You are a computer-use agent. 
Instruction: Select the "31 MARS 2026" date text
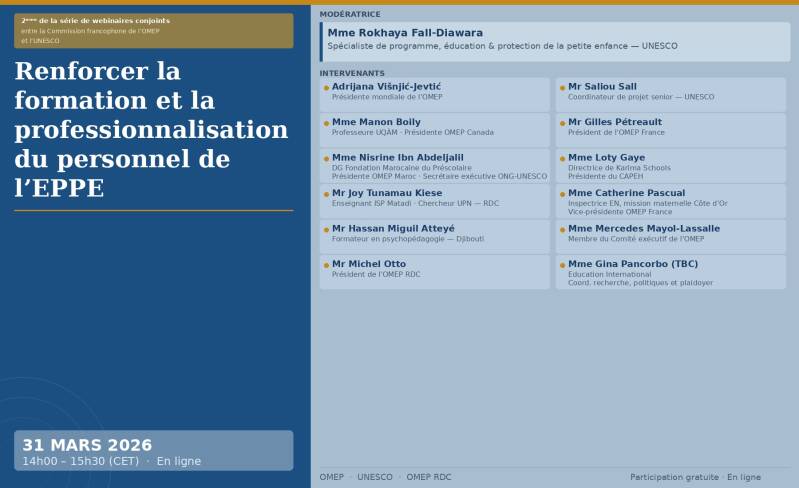point(87,445)
